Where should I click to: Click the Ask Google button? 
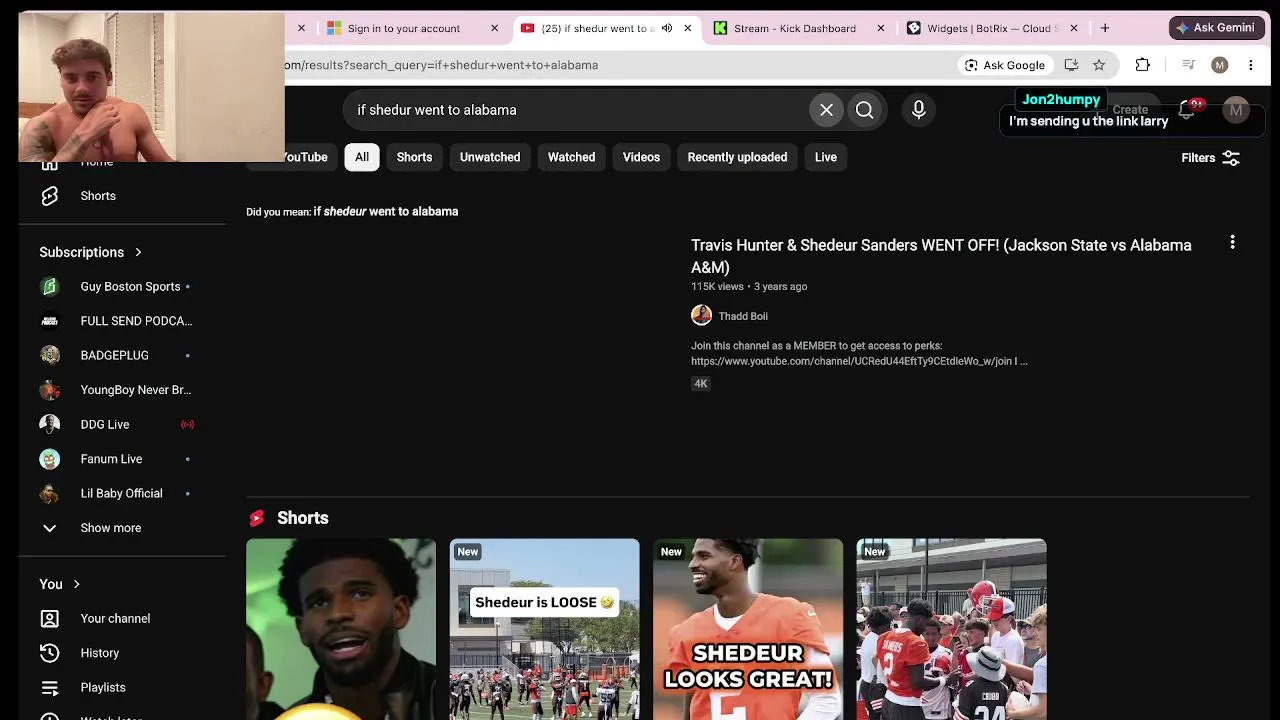point(1004,65)
